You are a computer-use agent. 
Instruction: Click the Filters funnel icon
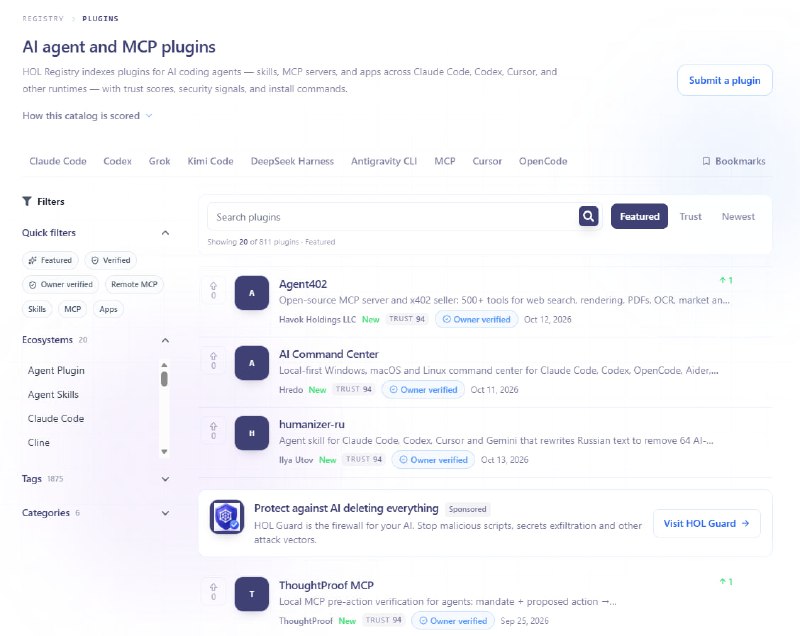(x=27, y=201)
